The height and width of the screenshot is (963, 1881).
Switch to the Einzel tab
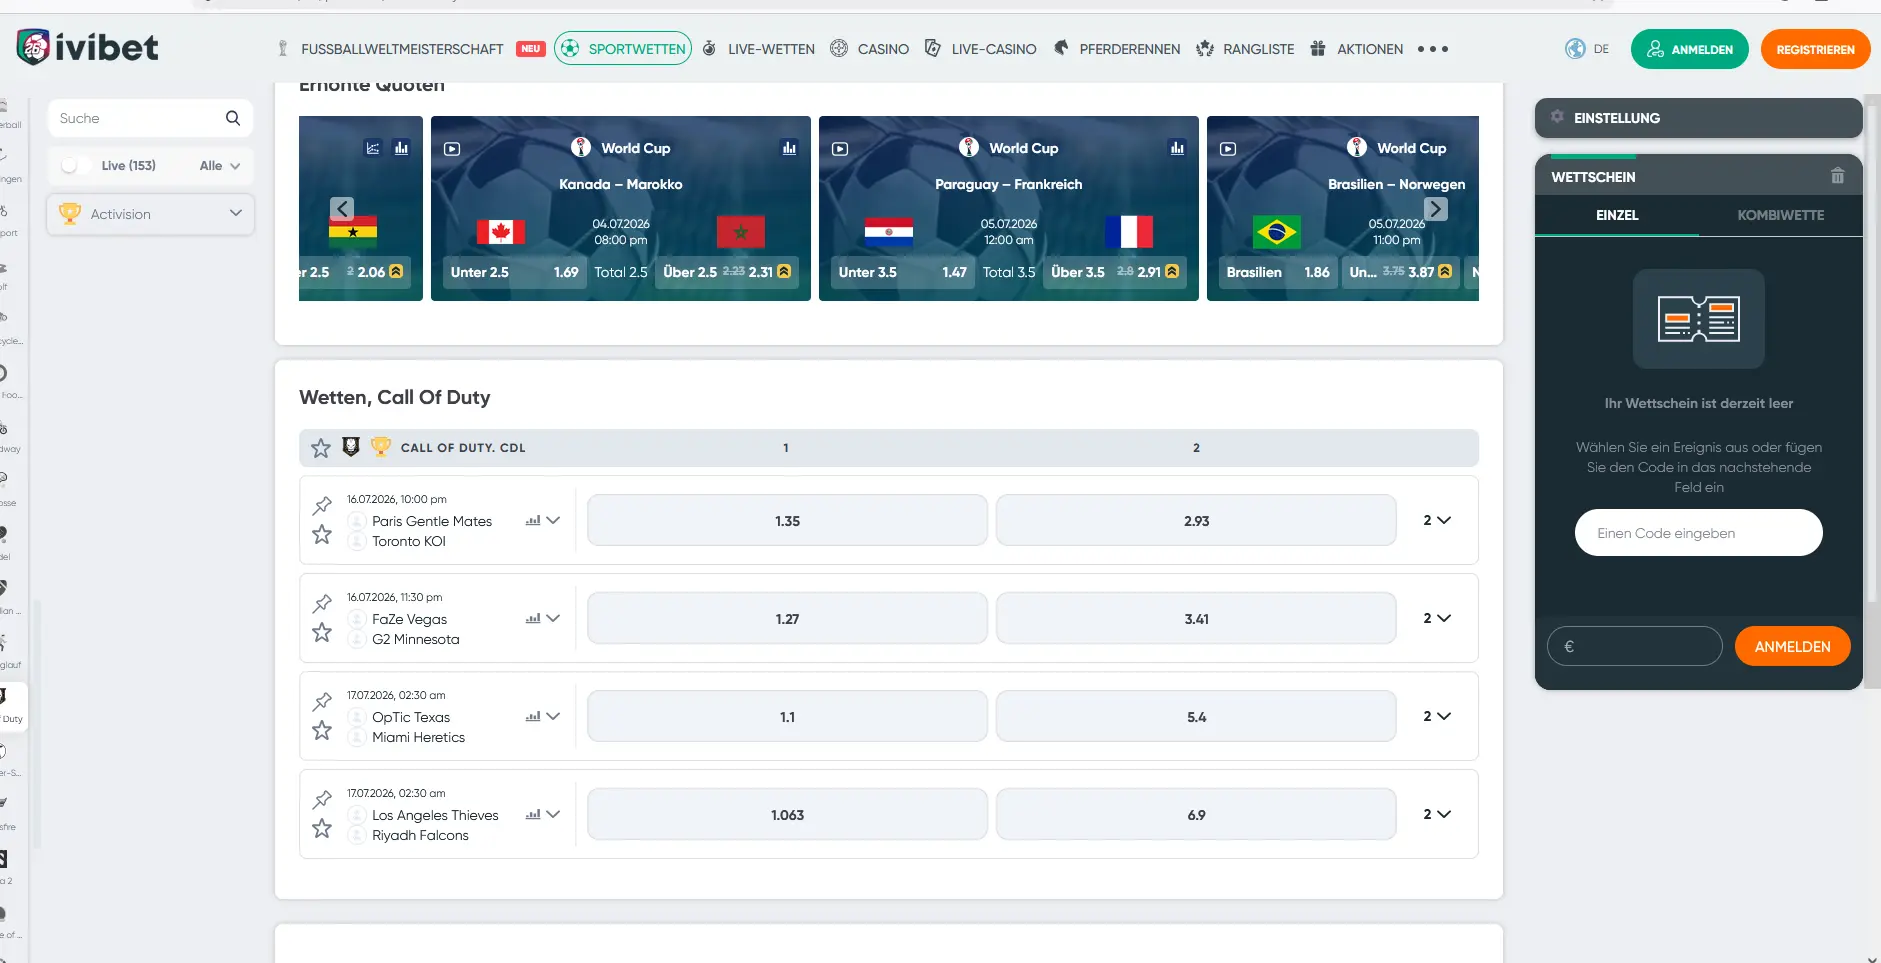click(1617, 215)
